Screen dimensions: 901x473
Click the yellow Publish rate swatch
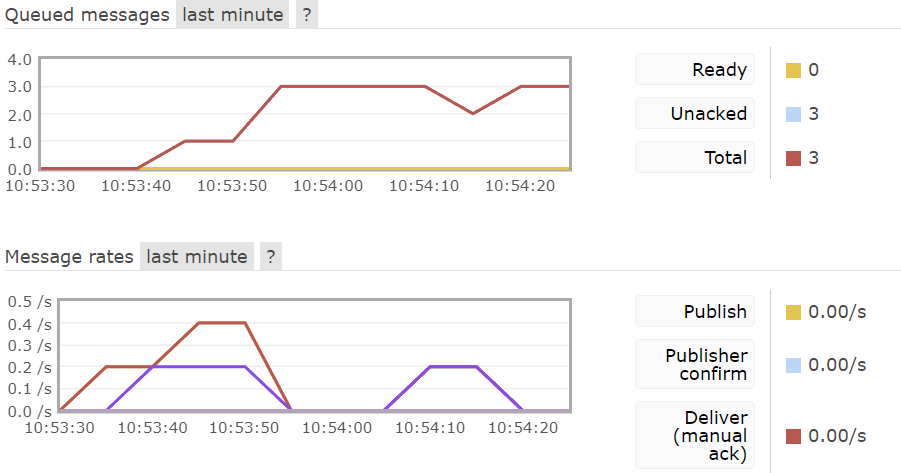coord(793,312)
